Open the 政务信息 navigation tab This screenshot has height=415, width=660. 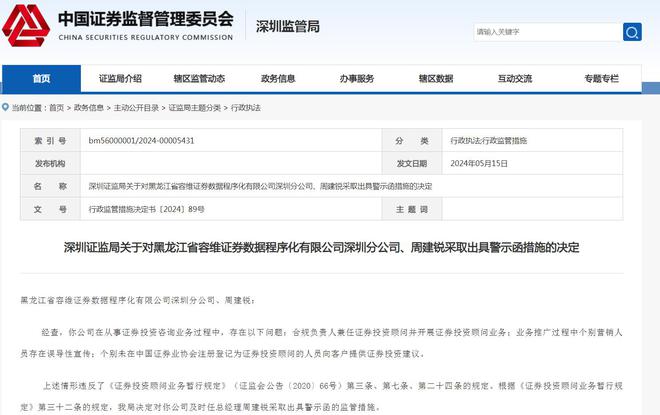point(278,79)
